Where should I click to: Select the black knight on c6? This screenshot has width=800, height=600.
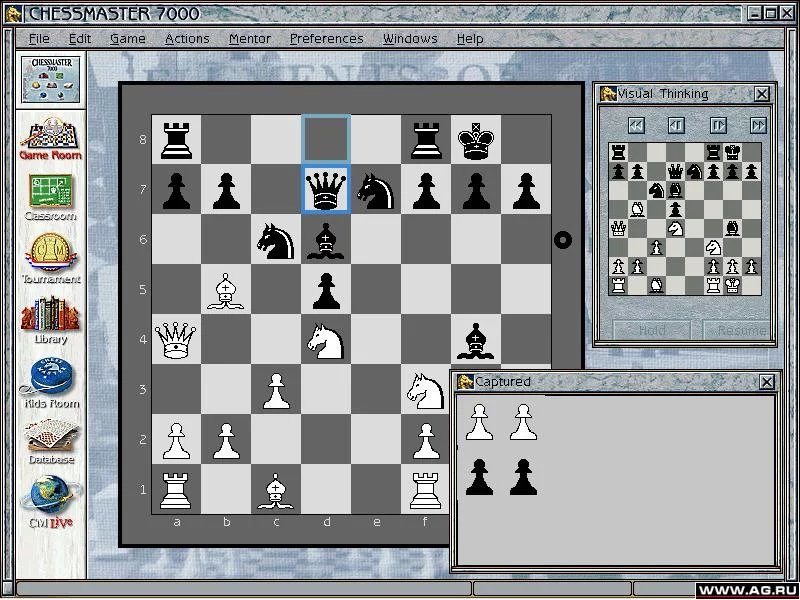pos(276,239)
